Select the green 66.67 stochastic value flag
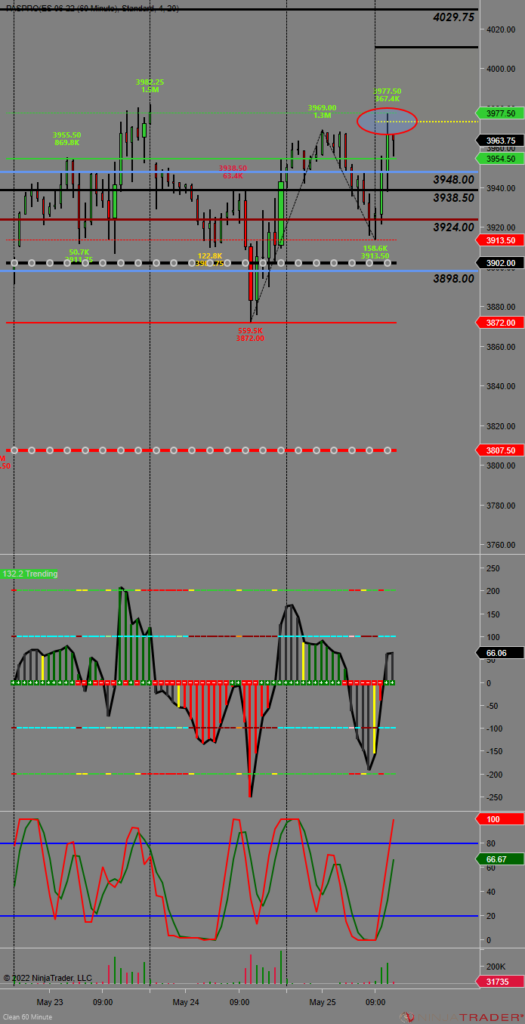 coord(501,859)
